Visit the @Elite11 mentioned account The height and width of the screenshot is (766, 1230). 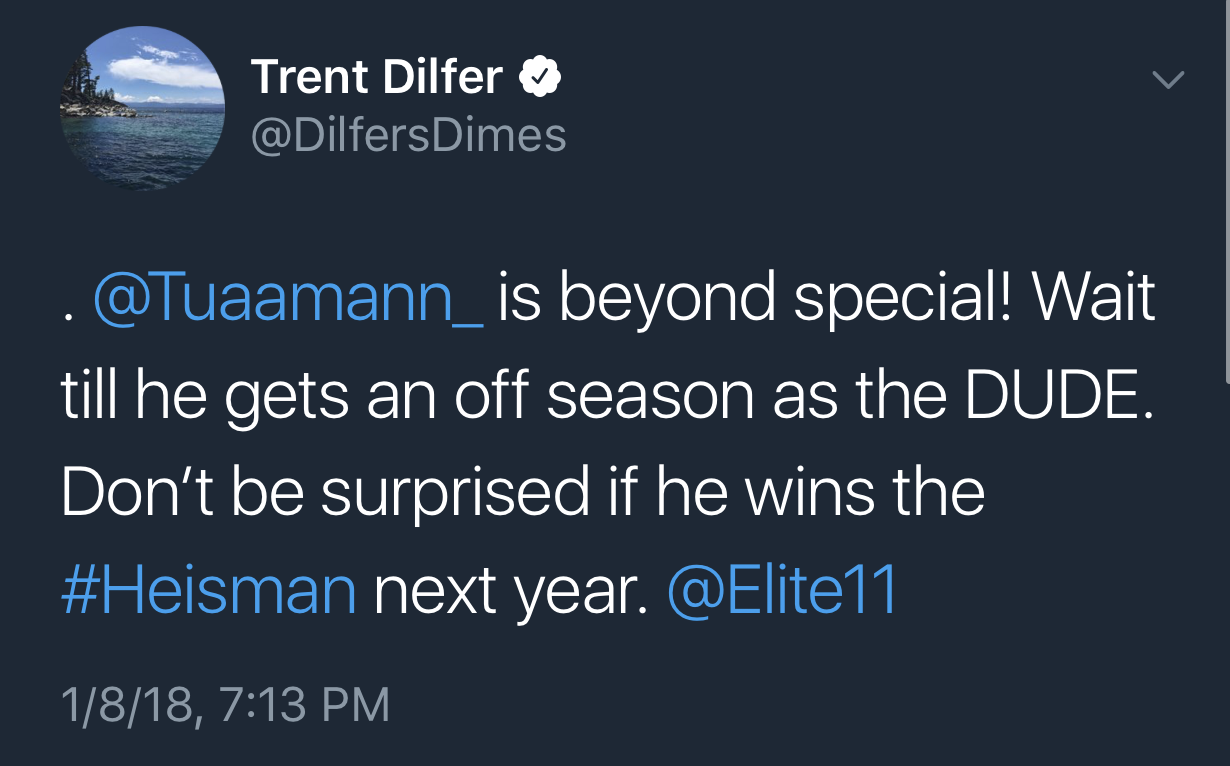point(782,590)
